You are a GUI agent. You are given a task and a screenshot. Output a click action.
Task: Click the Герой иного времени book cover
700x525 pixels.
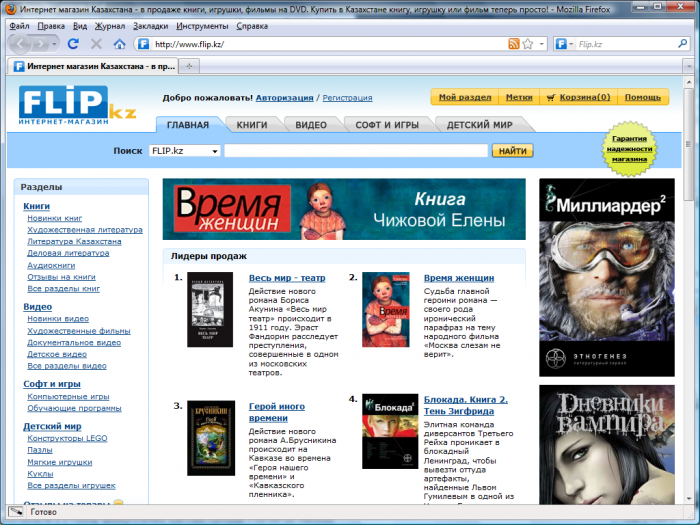[211, 438]
